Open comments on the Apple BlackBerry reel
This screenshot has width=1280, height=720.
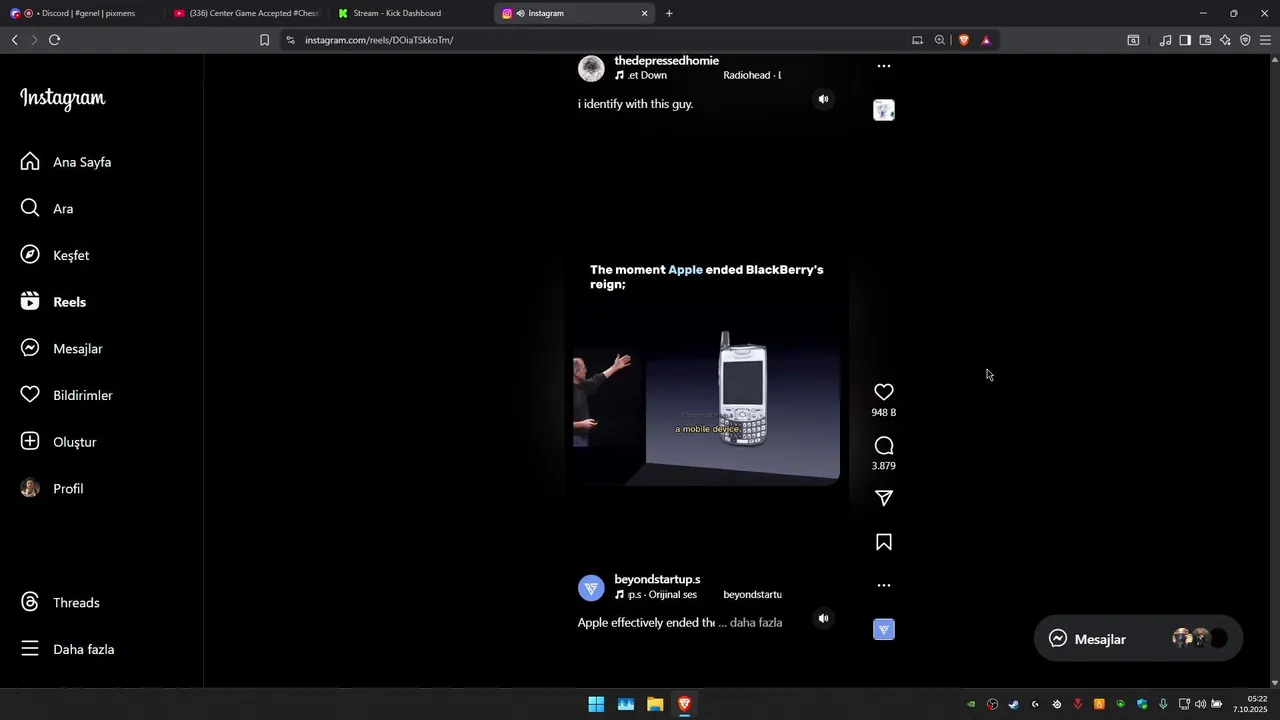883,446
